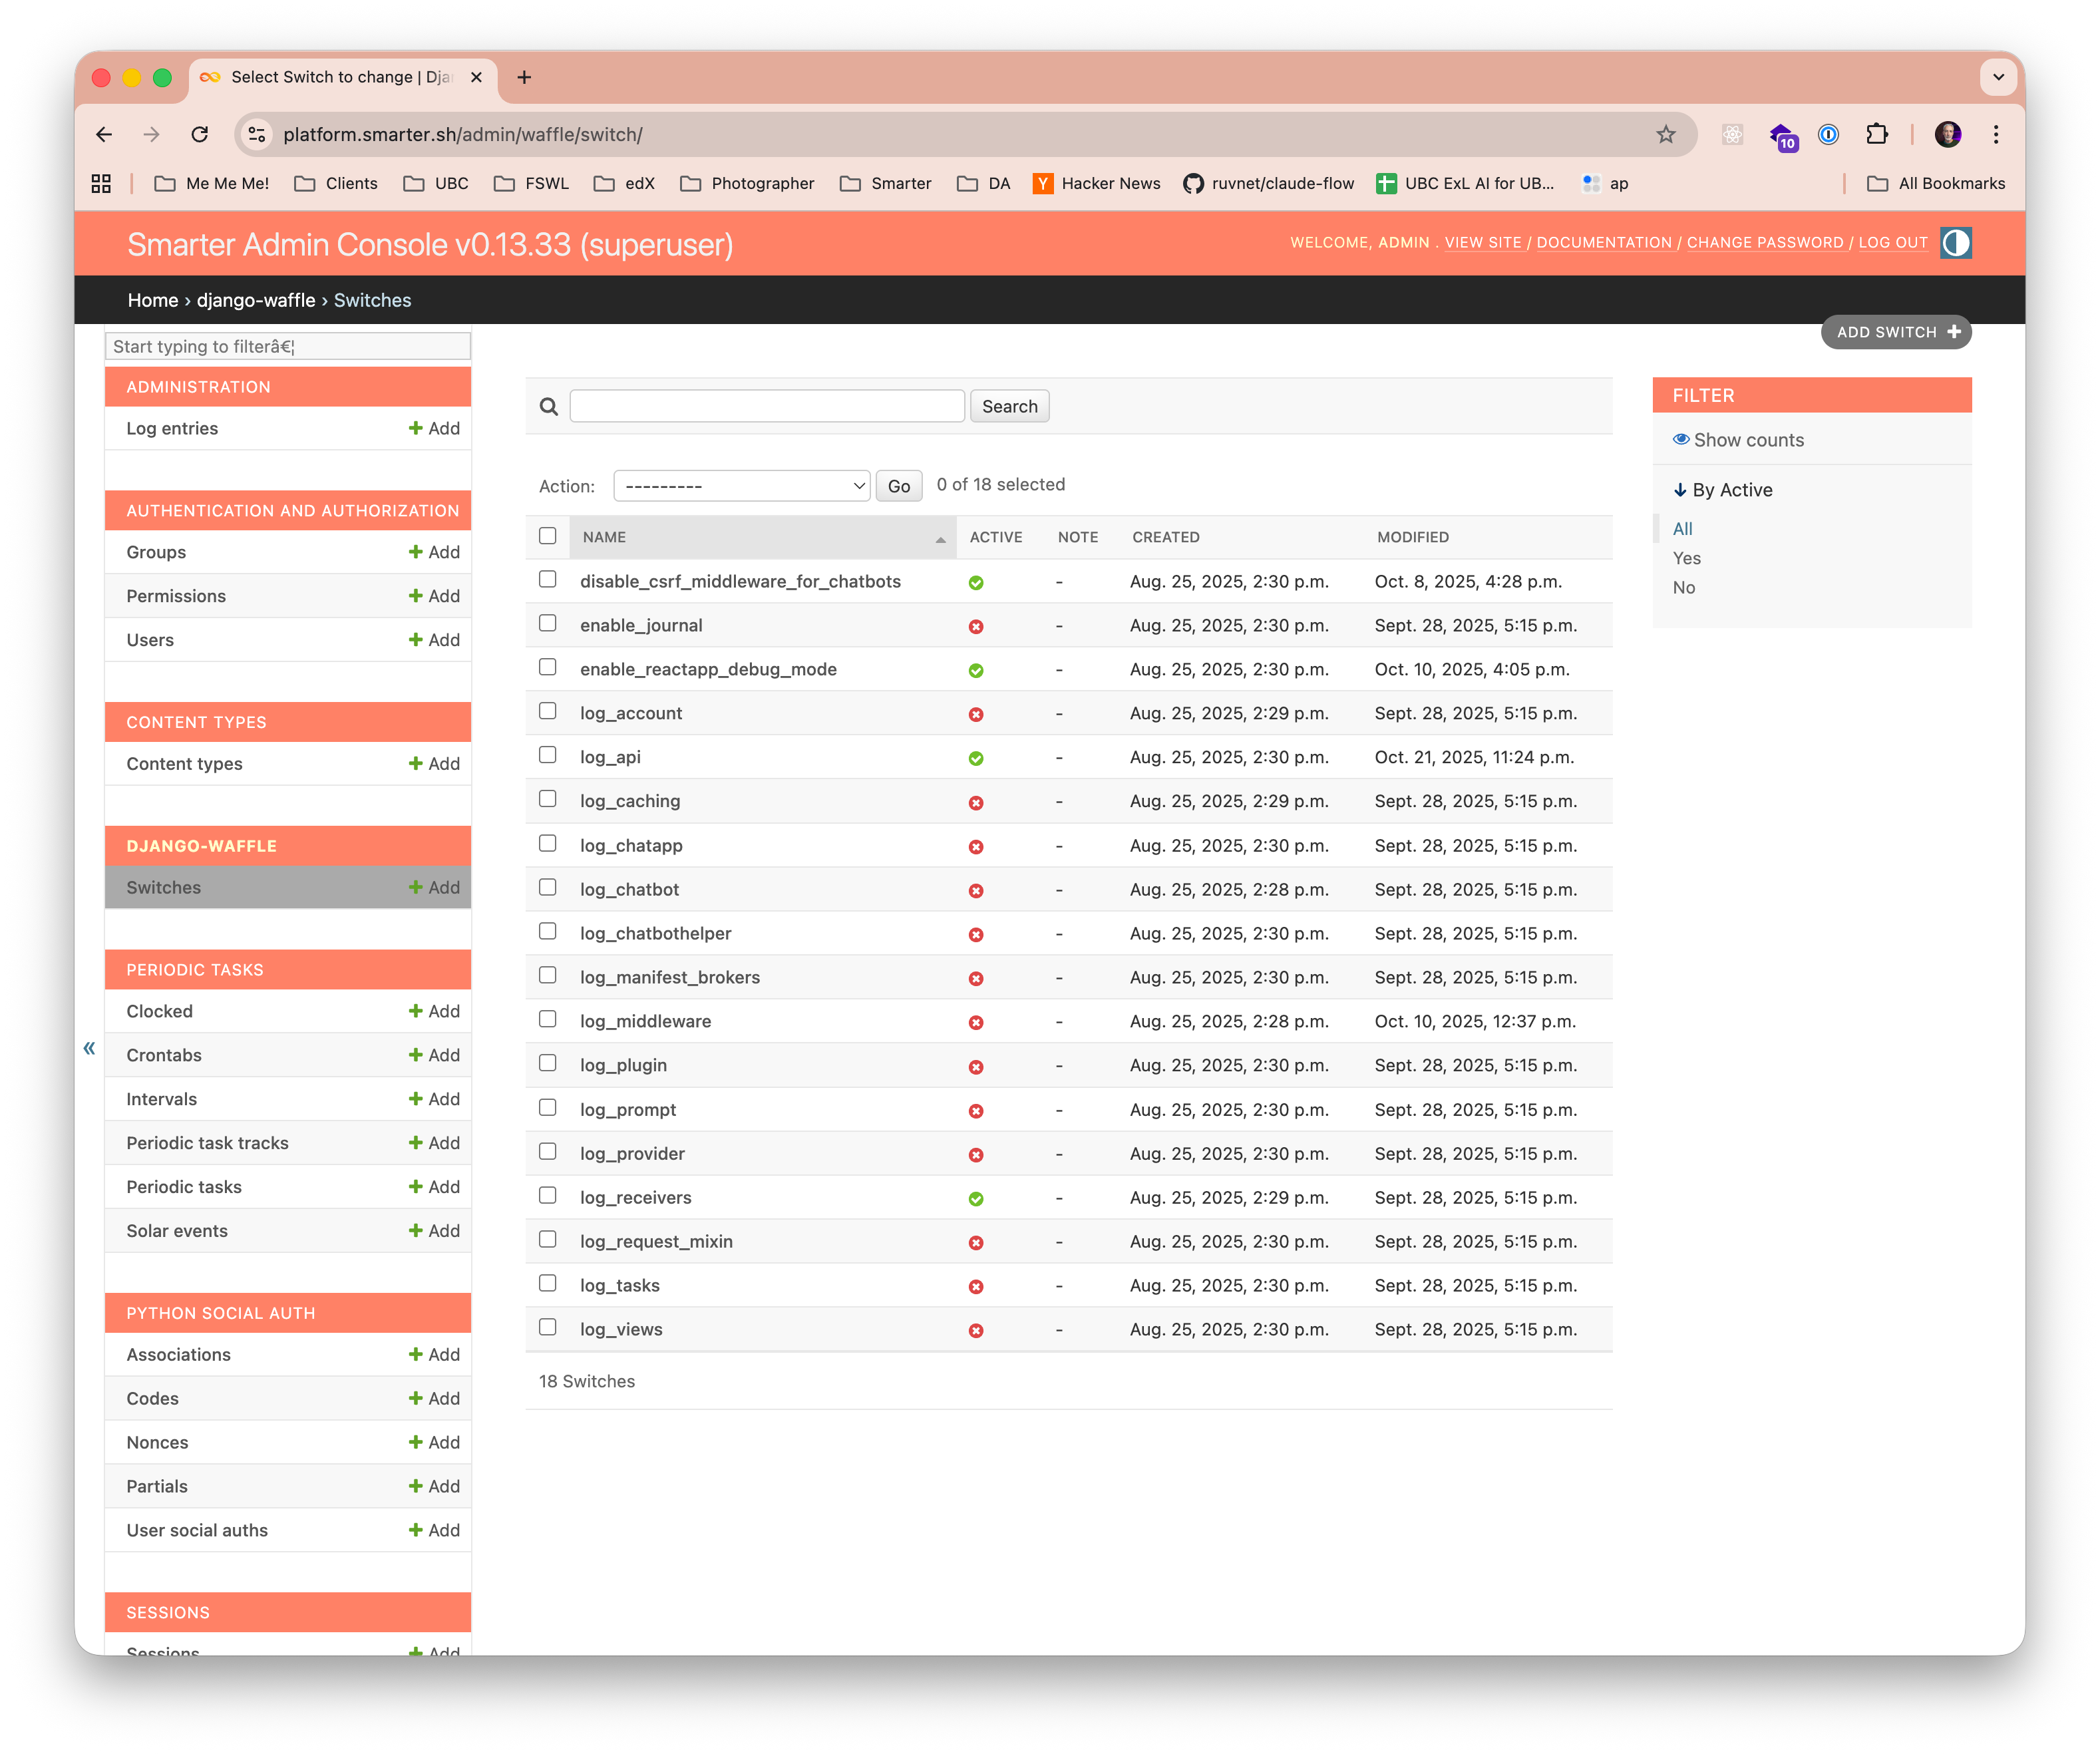Image resolution: width=2100 pixels, height=1754 pixels.
Task: Click the Search button
Action: [x=1009, y=406]
